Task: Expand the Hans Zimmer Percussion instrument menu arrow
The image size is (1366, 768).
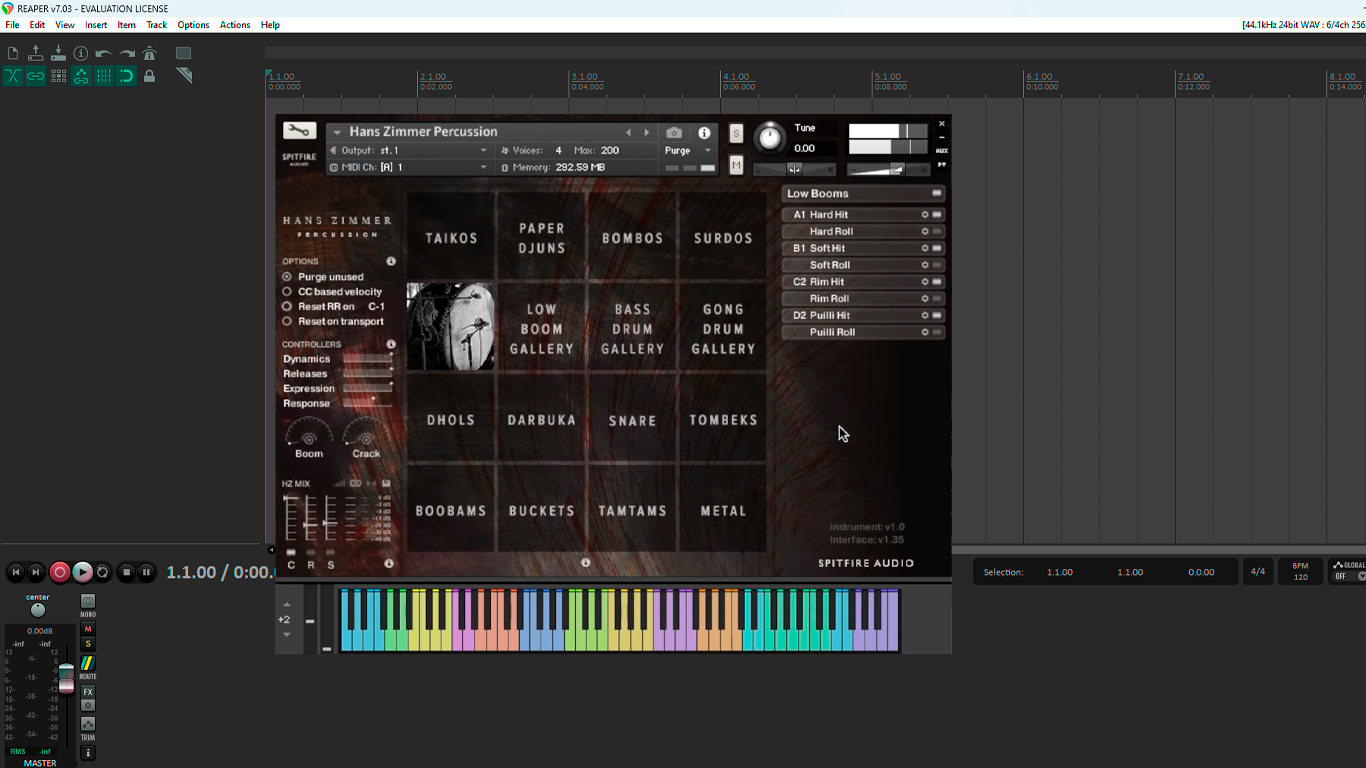Action: (337, 132)
